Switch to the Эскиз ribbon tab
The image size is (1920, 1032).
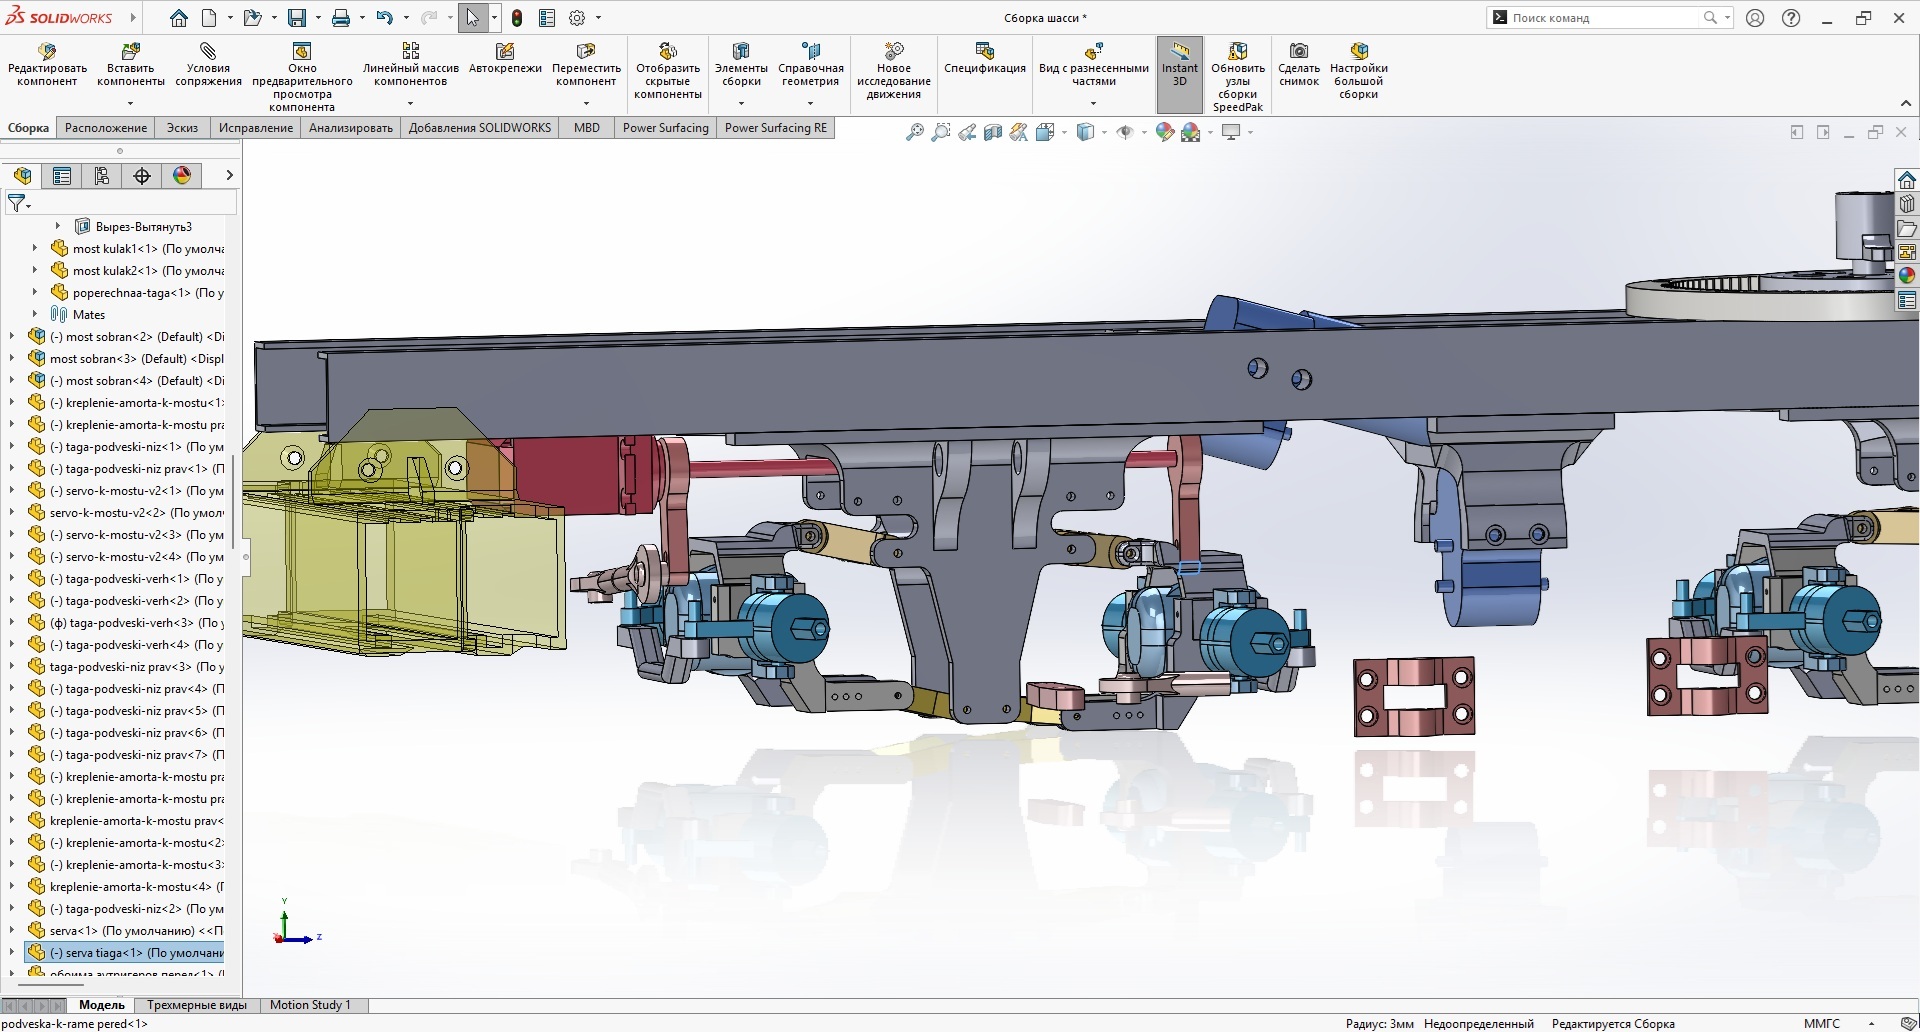pyautogui.click(x=182, y=128)
